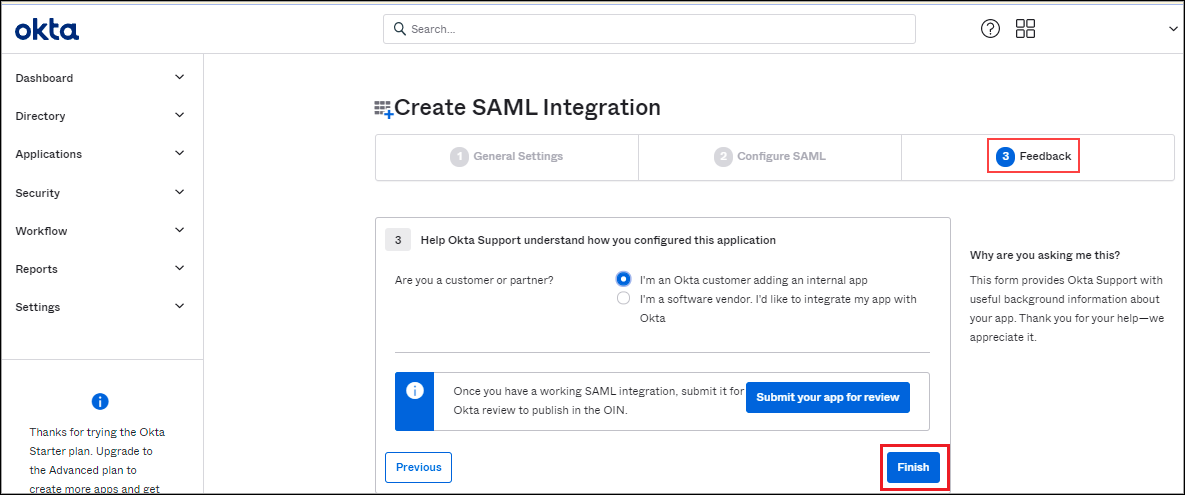Click the blue info icon in sidebar
Viewport: 1185px width, 495px height.
pos(101,401)
